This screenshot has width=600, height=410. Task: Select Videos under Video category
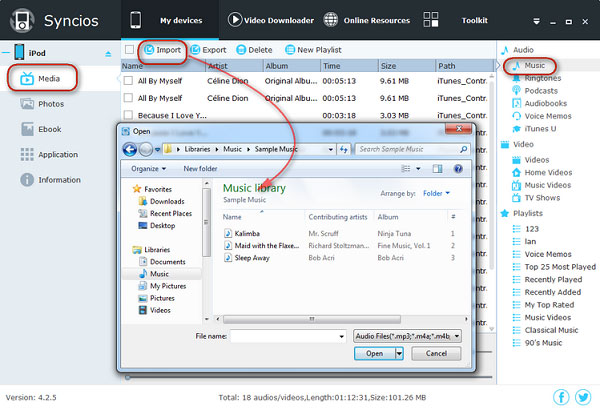click(x=530, y=160)
